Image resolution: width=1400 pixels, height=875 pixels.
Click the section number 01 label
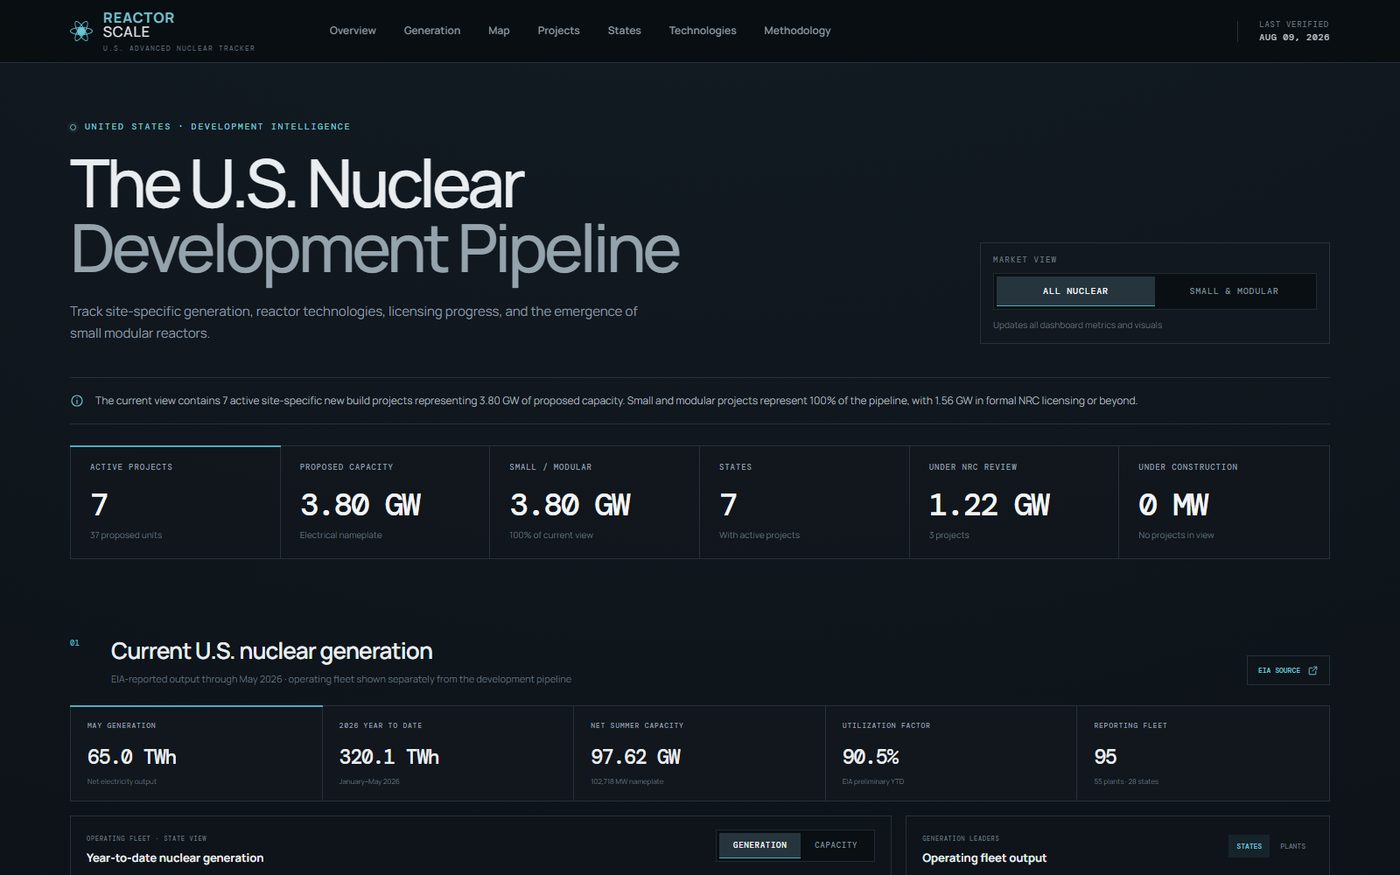pos(75,643)
